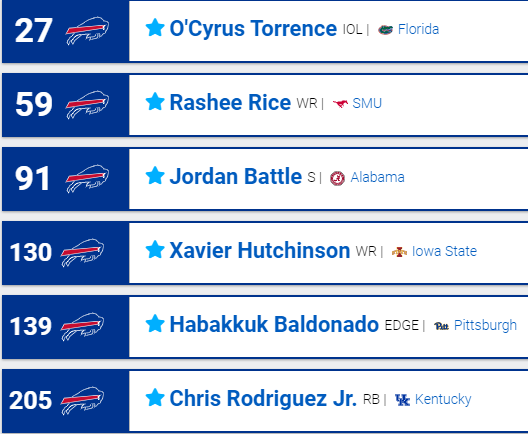Image resolution: width=528 pixels, height=434 pixels.
Task: Click the star icon beside O'Cyrus Torrence
Action: 155,27
